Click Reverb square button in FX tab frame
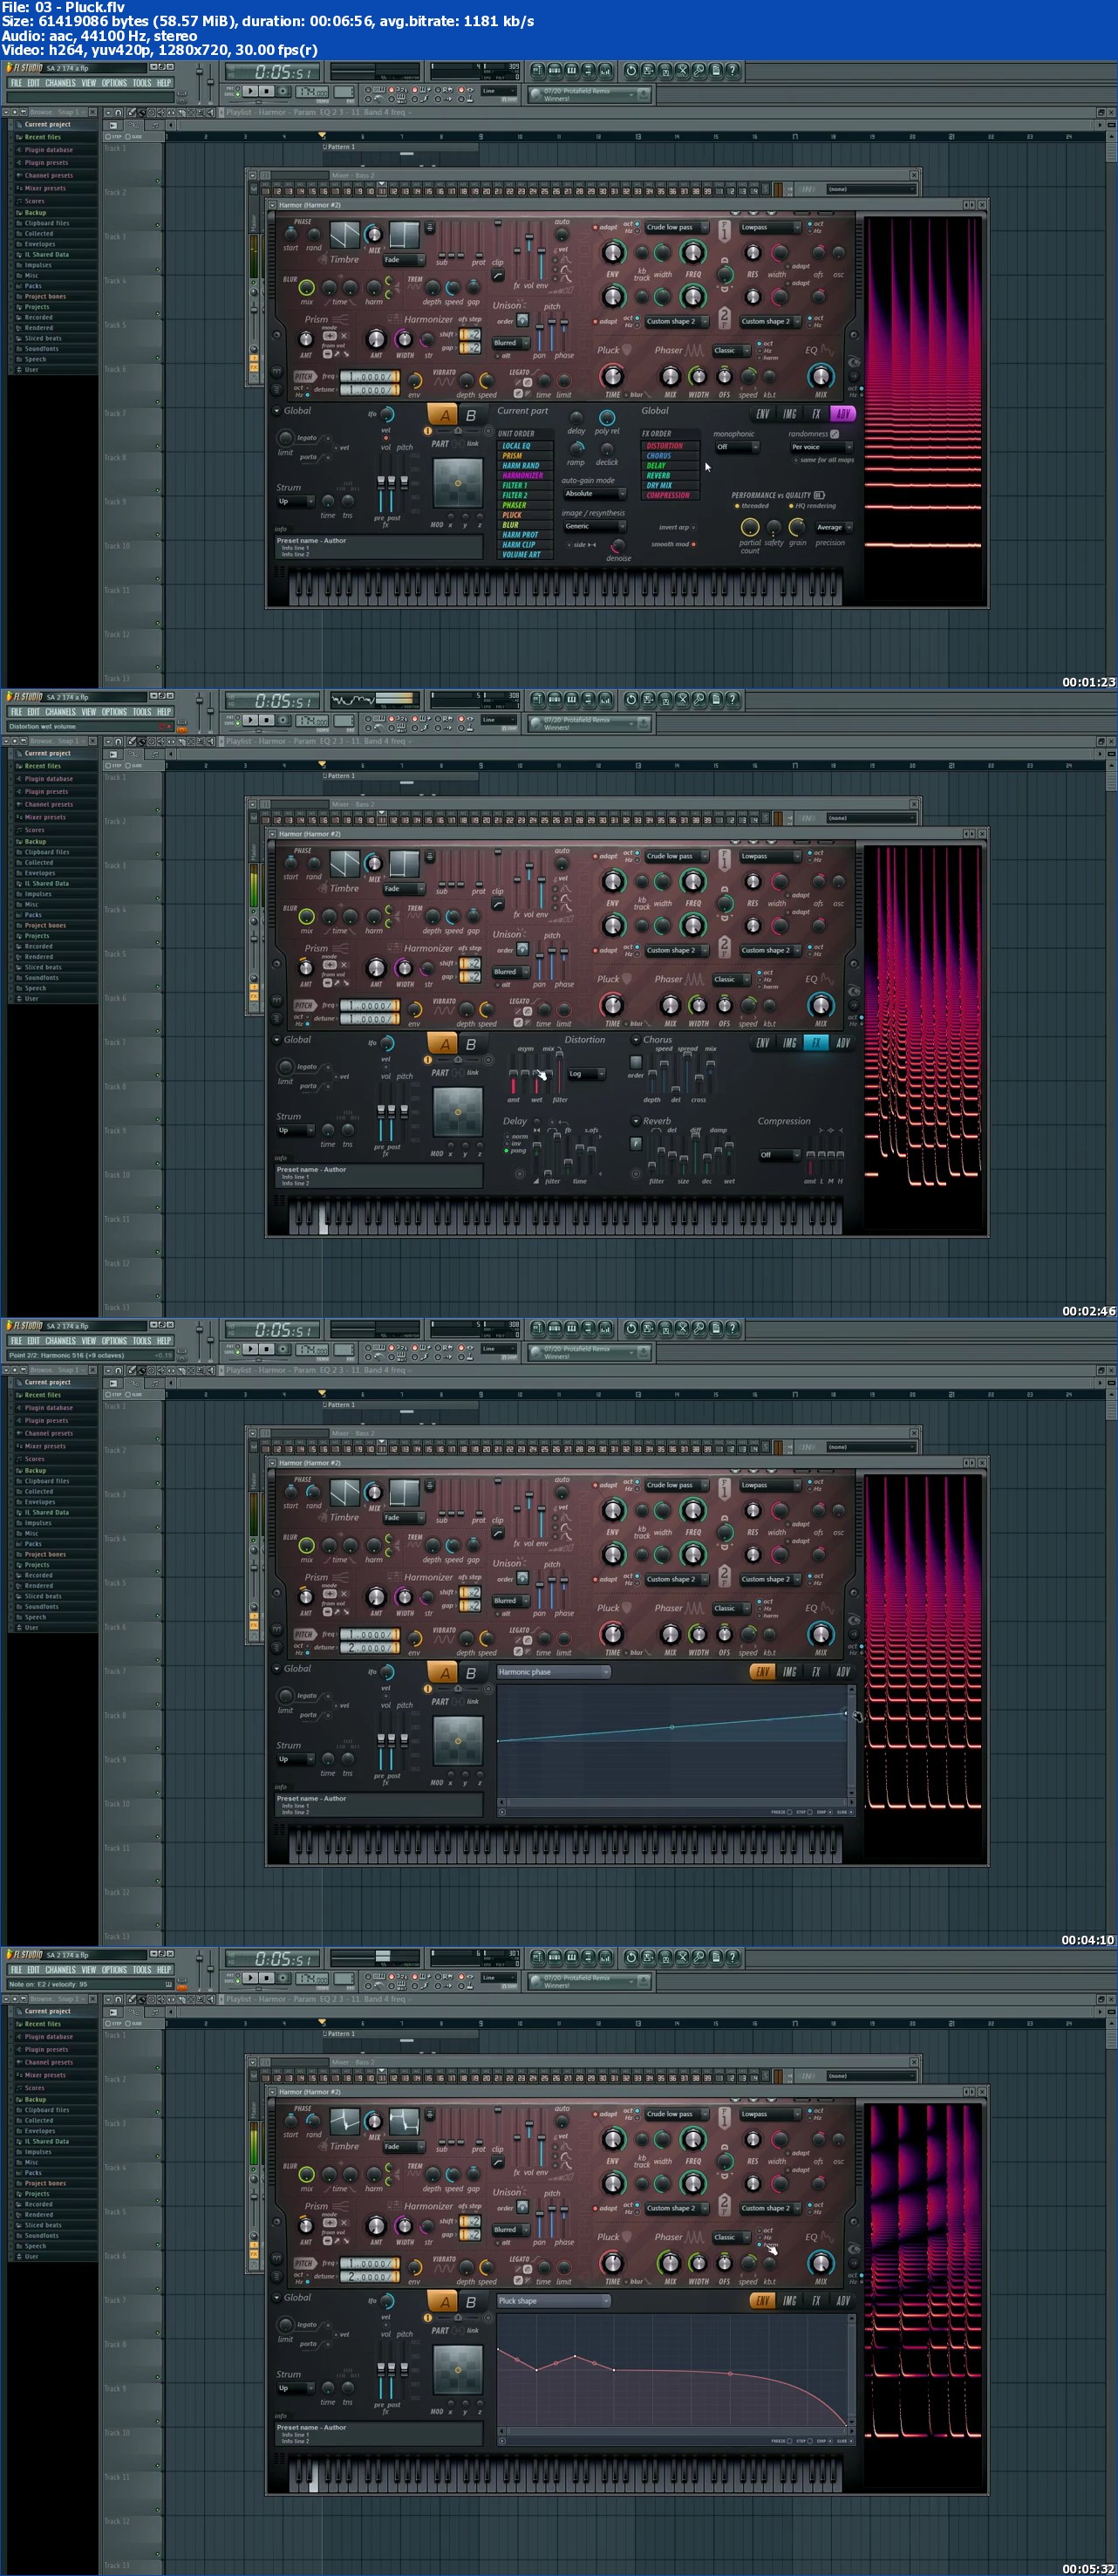The image size is (1118, 2576). [x=636, y=1143]
